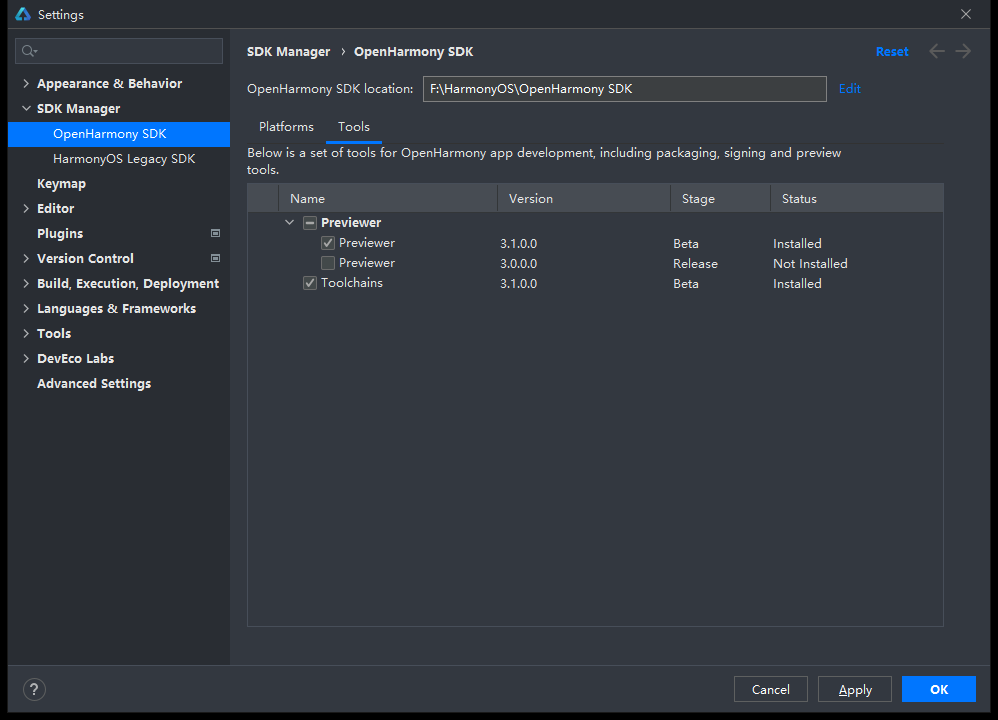Click the Plugins project-level settings icon
Viewport: 998px width, 720px height.
(x=215, y=233)
